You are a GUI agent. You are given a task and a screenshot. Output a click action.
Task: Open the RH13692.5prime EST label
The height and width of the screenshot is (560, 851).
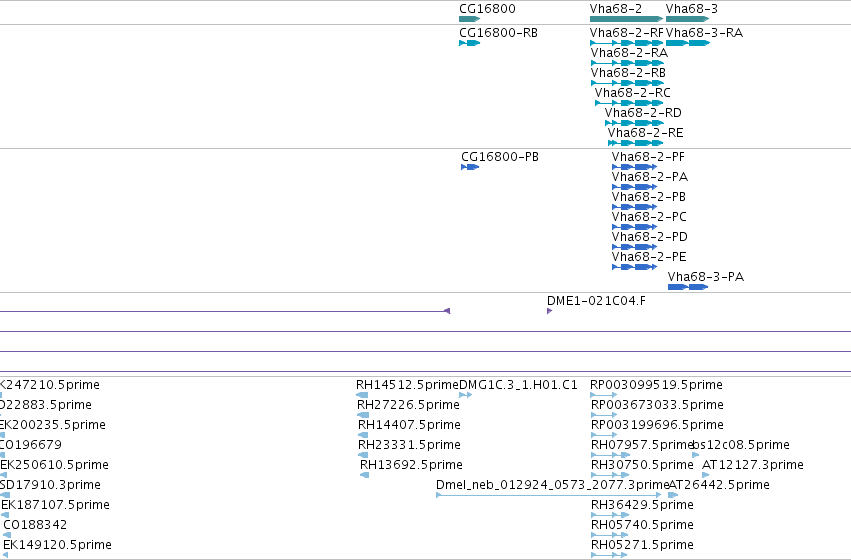[x=411, y=465]
